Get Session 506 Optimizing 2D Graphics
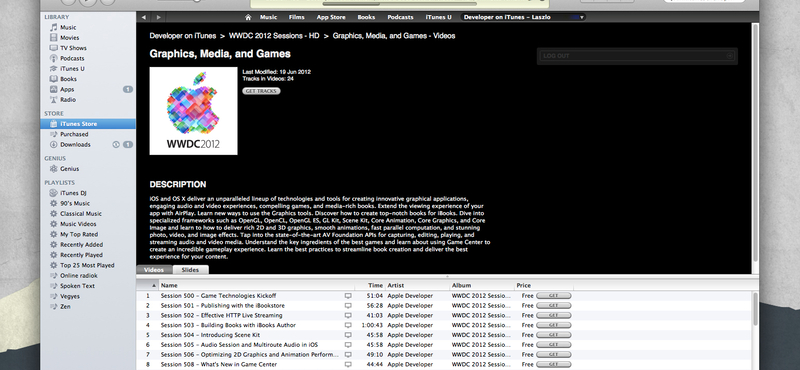Screen dimensions: 800x370 [554, 355]
